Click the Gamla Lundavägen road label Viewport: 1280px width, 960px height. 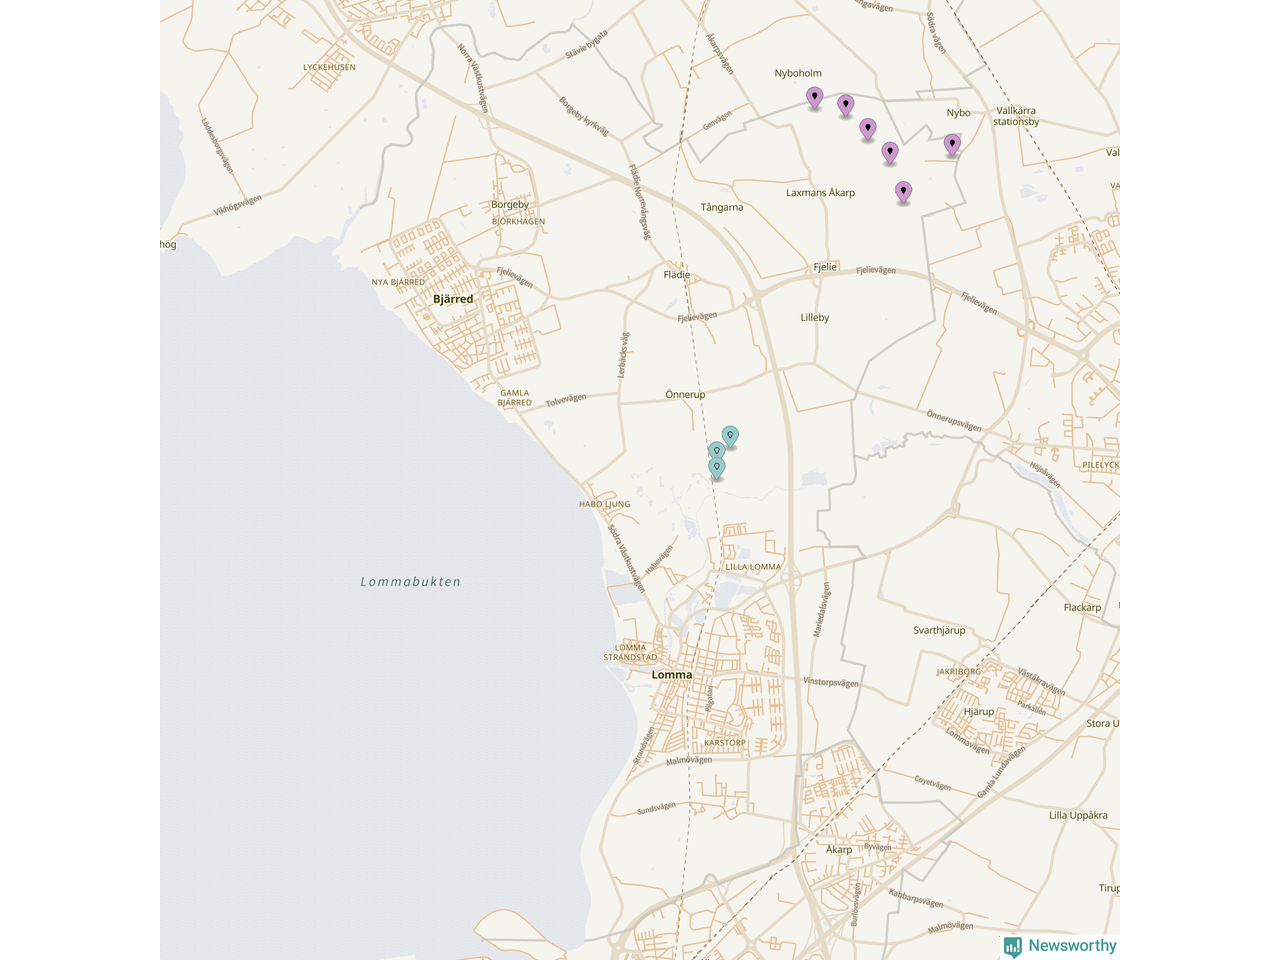point(1002,772)
